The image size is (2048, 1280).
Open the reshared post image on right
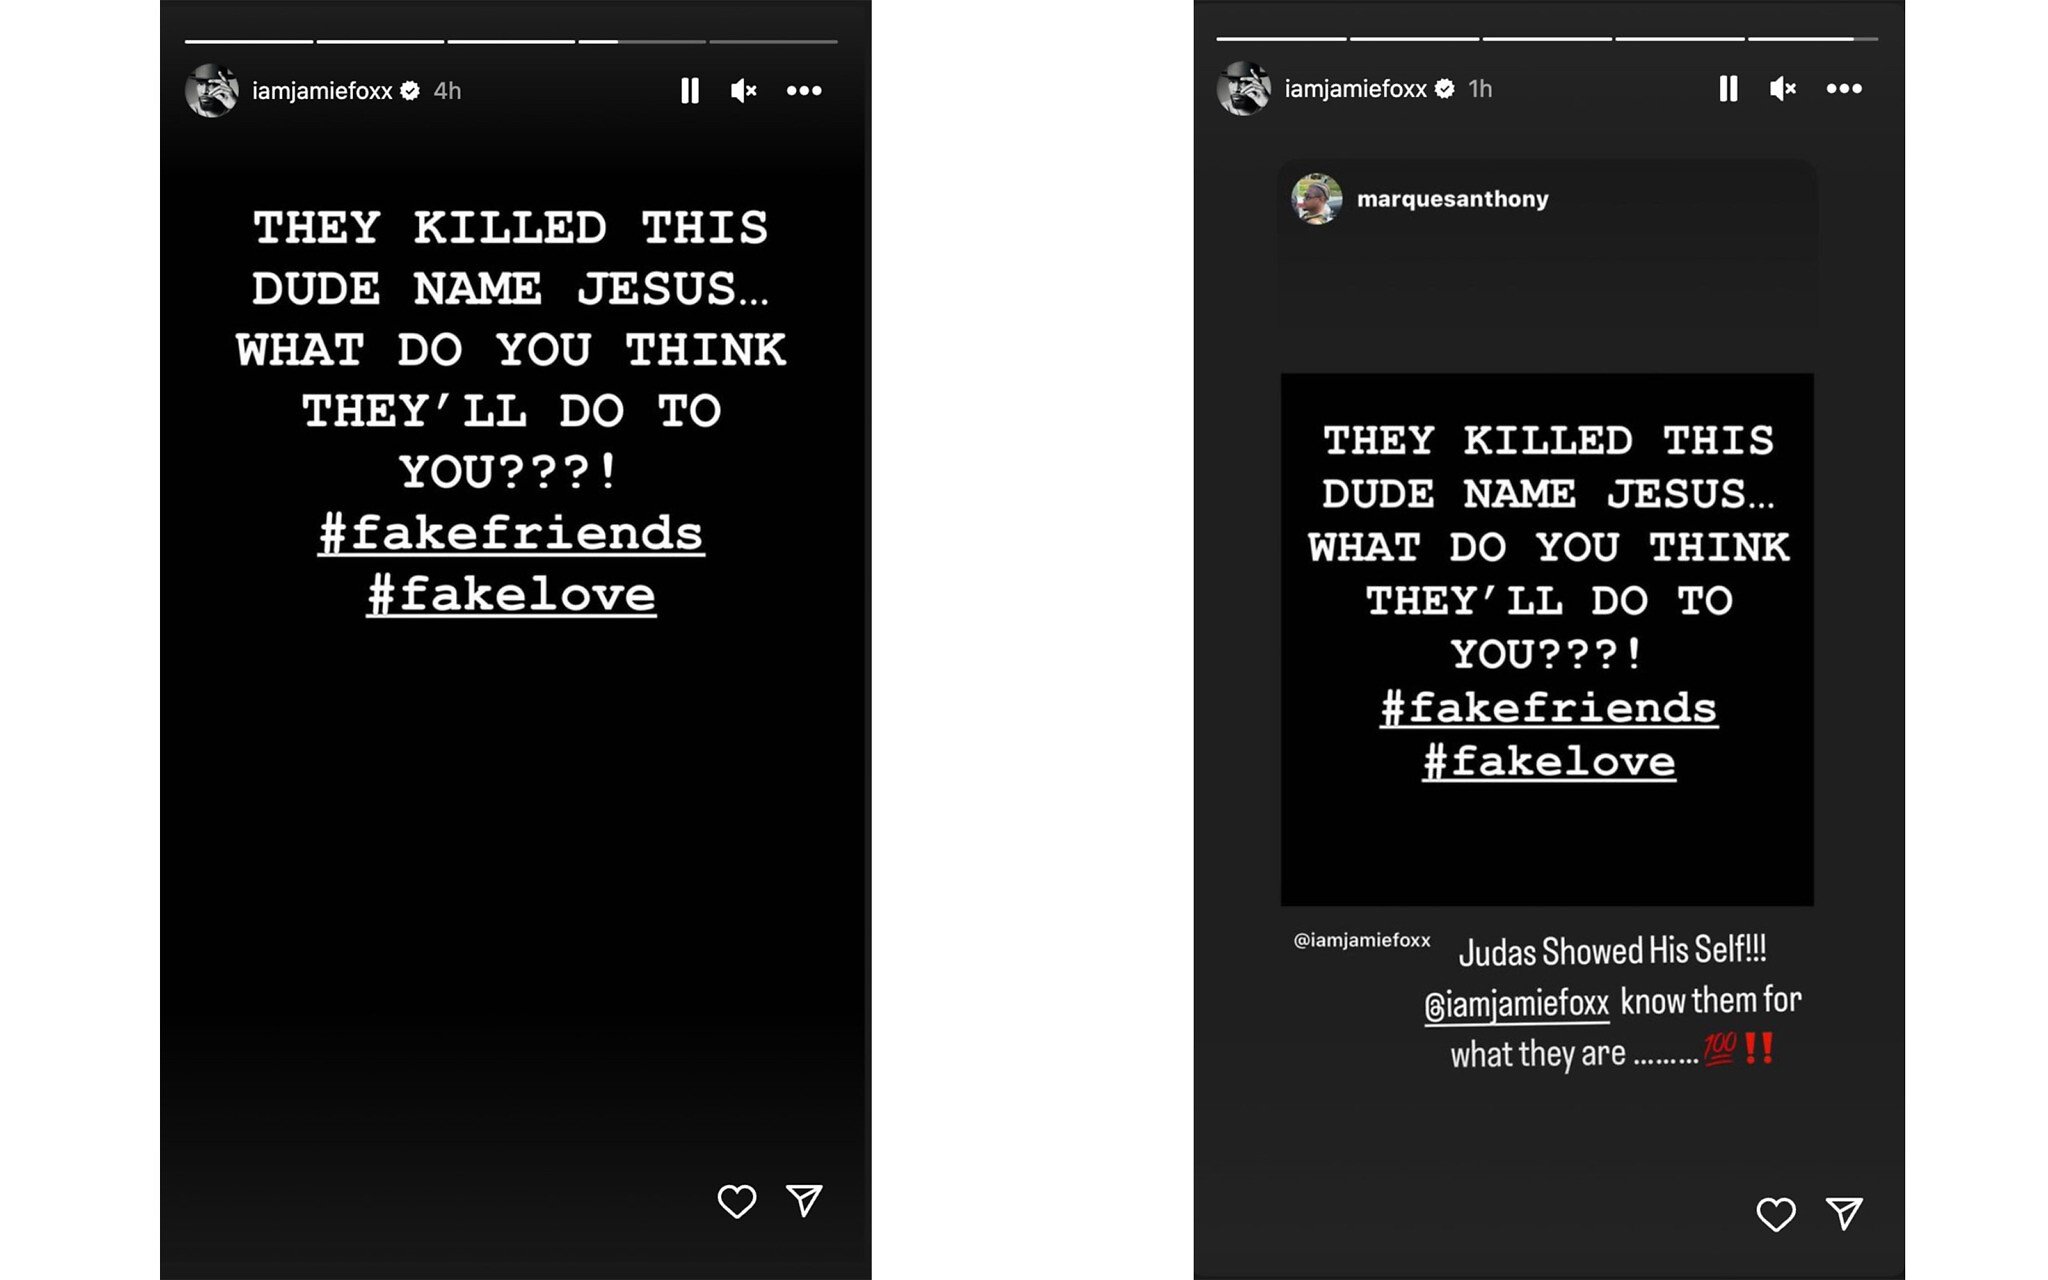[1547, 640]
